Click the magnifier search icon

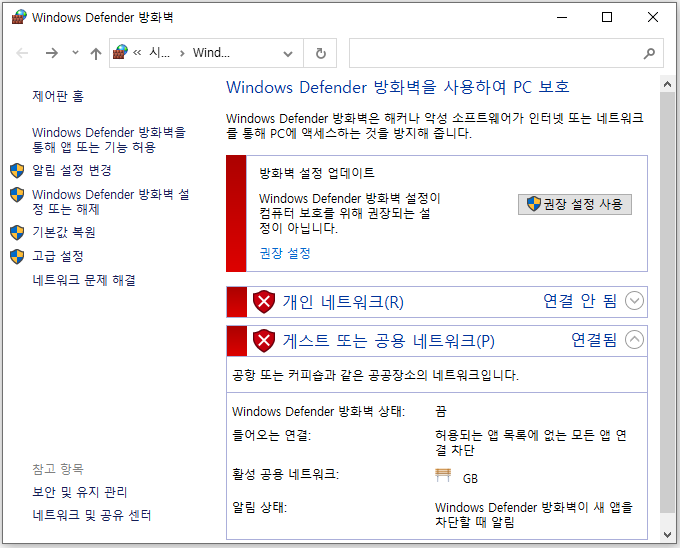(x=649, y=53)
